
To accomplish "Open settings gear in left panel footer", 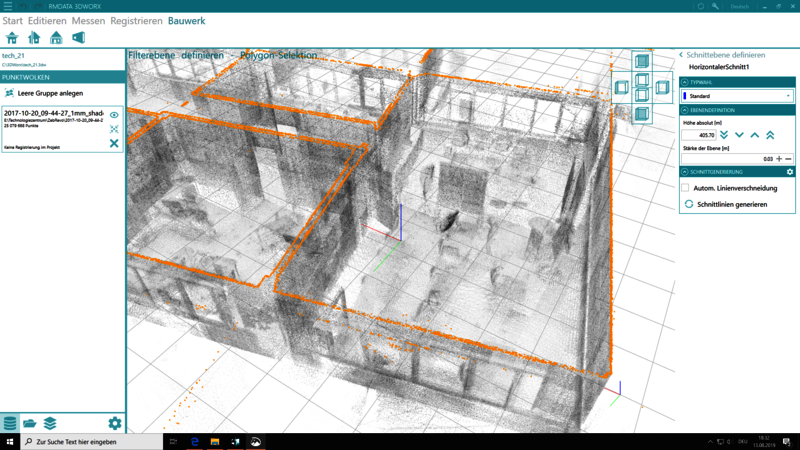I will coord(114,424).
